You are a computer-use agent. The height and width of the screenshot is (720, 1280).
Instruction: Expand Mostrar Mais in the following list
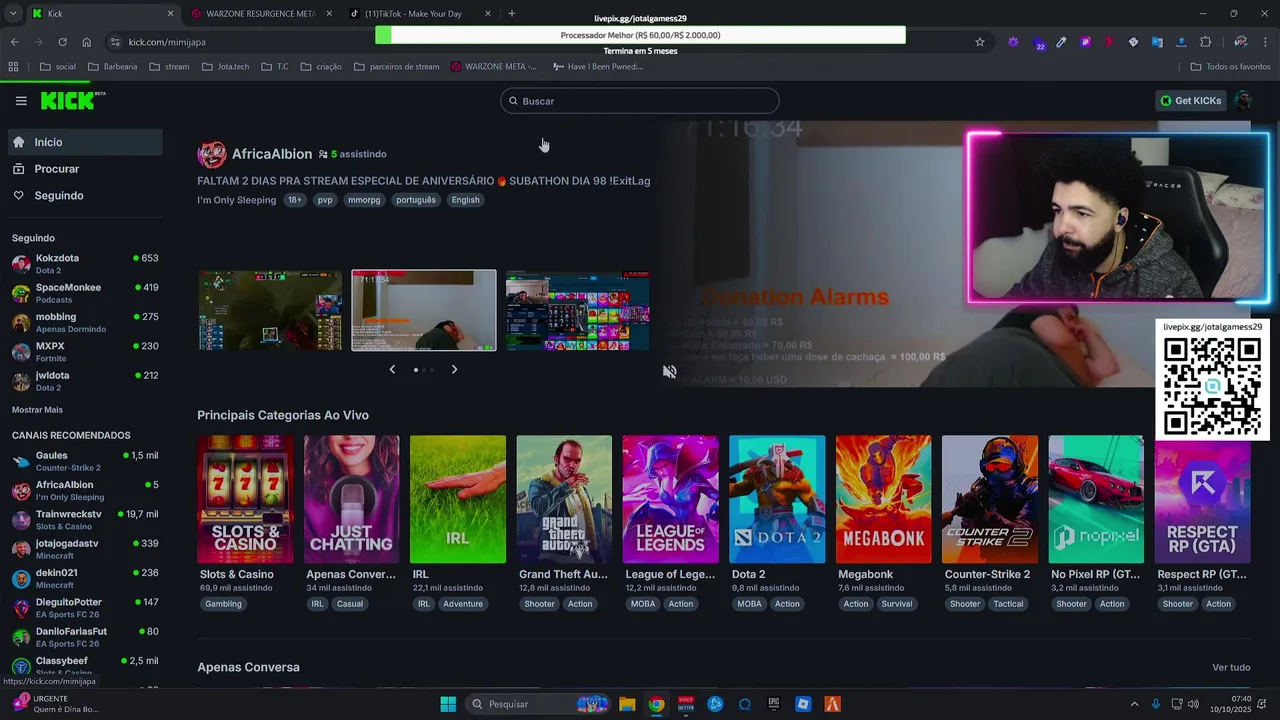coord(37,410)
